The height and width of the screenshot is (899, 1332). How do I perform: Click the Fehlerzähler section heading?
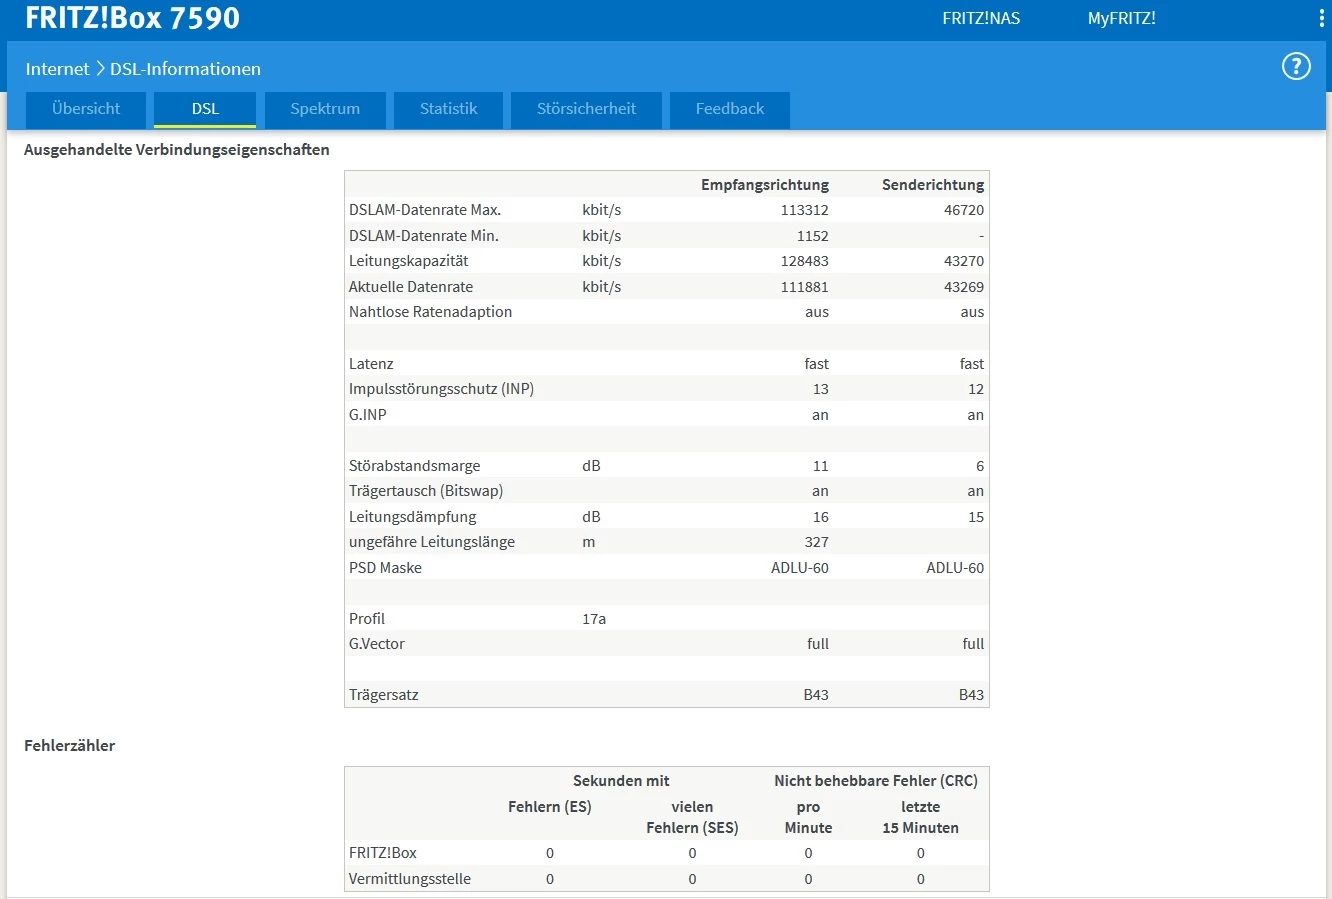click(69, 746)
